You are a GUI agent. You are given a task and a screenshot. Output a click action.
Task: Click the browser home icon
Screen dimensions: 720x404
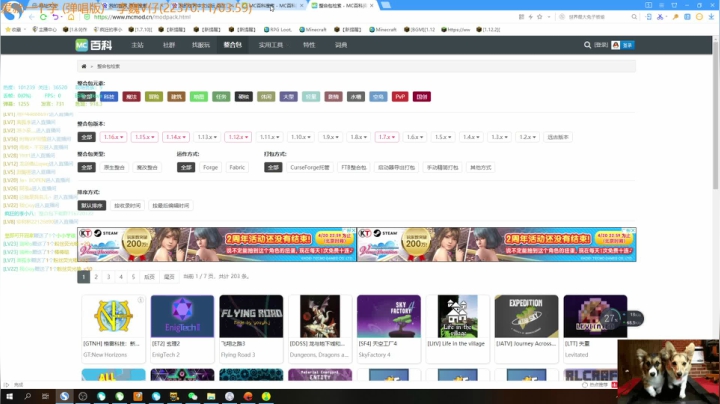point(71,17)
